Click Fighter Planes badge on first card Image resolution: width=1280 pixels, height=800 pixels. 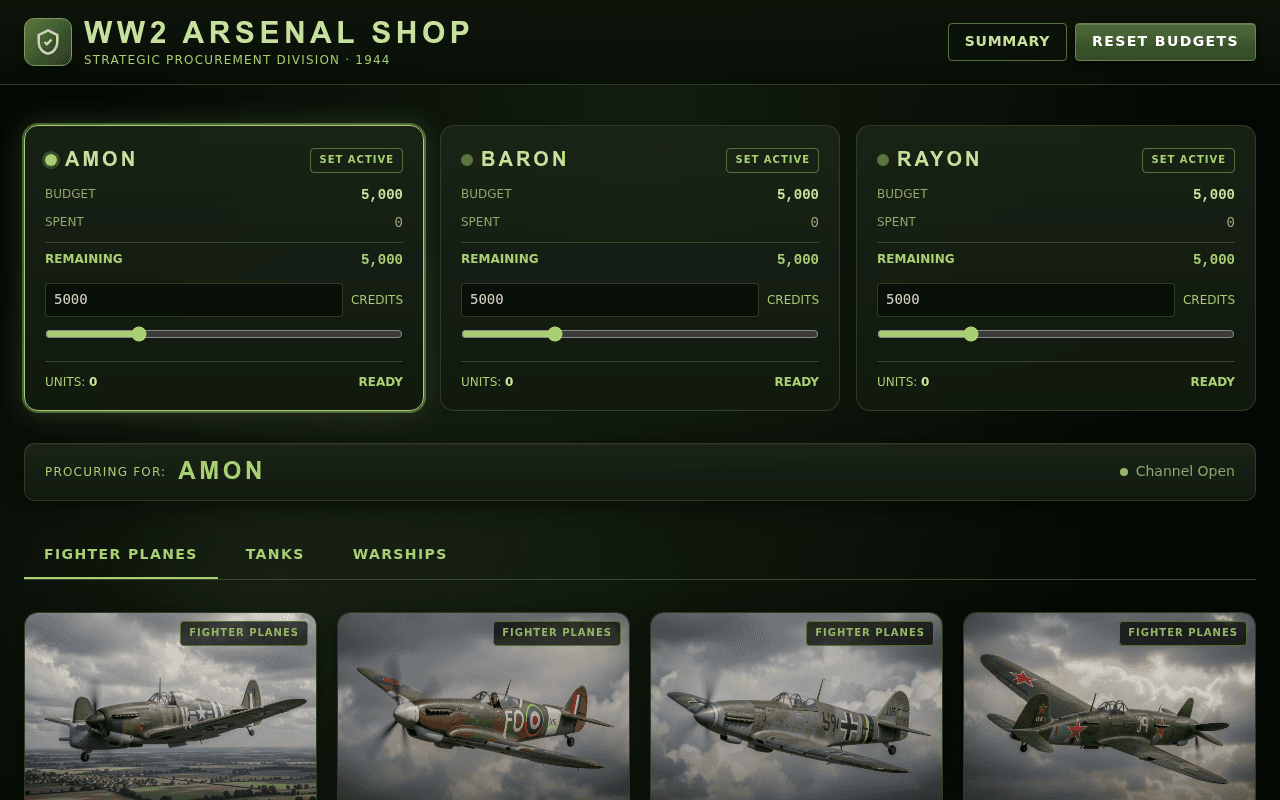(244, 633)
